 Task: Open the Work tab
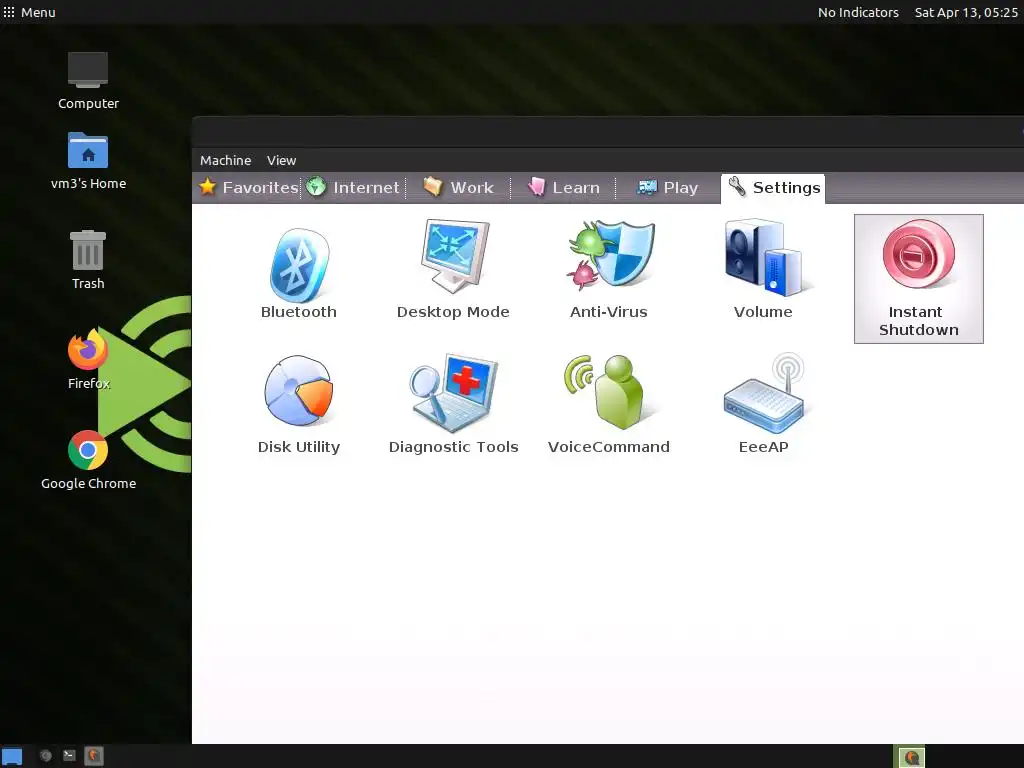click(458, 187)
